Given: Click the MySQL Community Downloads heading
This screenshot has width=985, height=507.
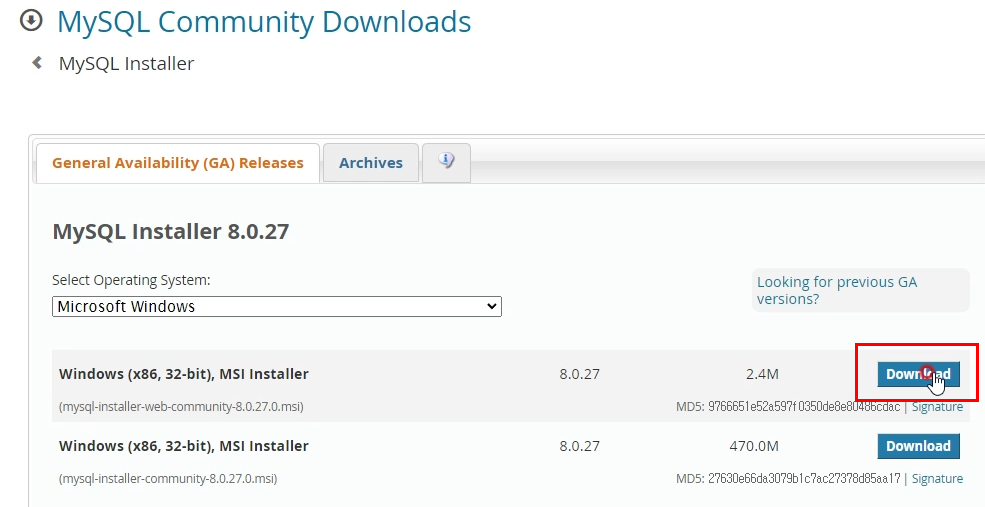Looking at the screenshot, I should 264,21.
